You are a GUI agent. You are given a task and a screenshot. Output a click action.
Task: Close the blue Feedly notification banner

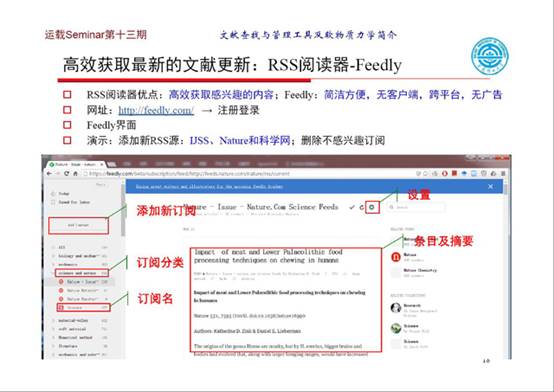[x=490, y=186]
